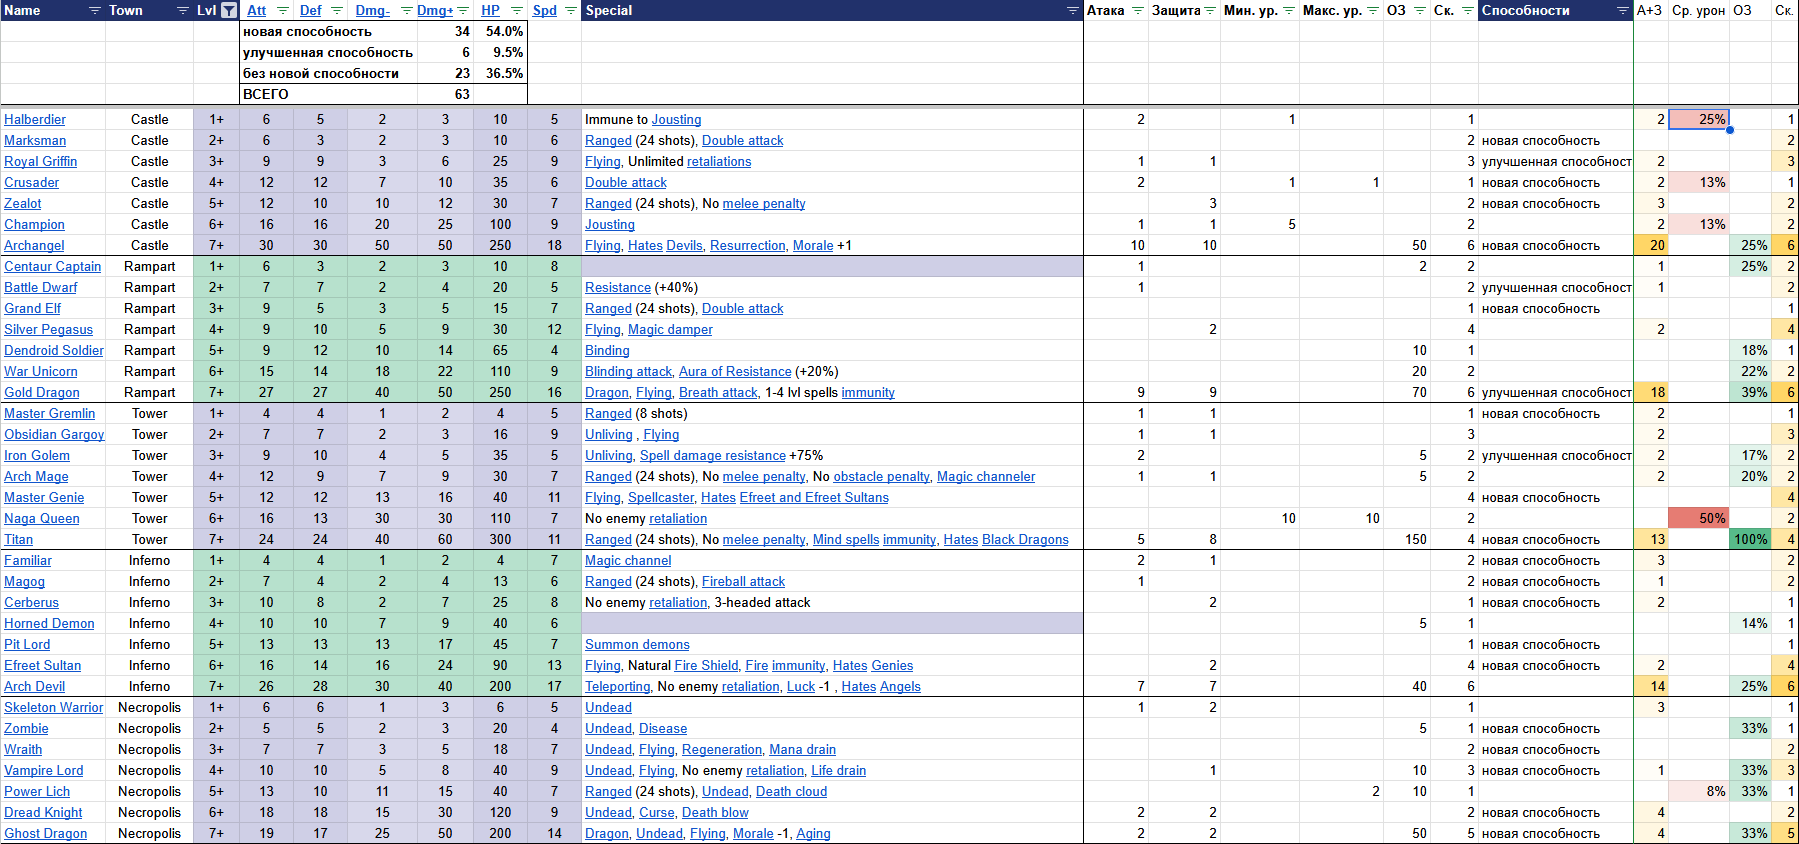
Task: Open the Centaur Captain link
Action: pos(53,266)
